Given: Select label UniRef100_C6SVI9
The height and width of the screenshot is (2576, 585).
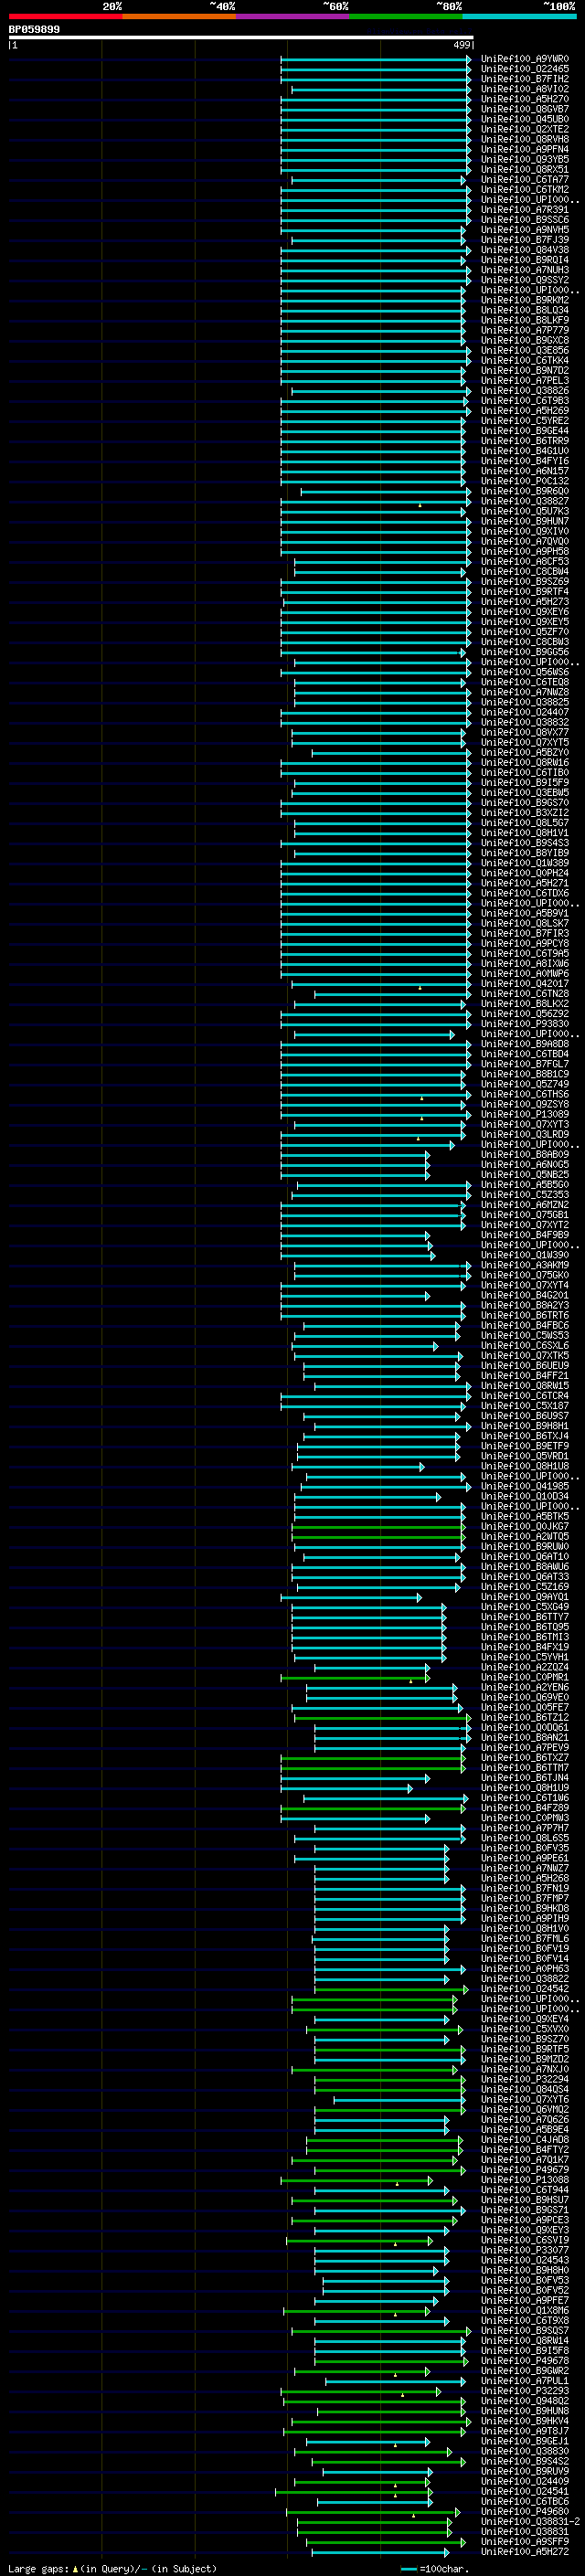Looking at the screenshot, I should (x=524, y=2240).
